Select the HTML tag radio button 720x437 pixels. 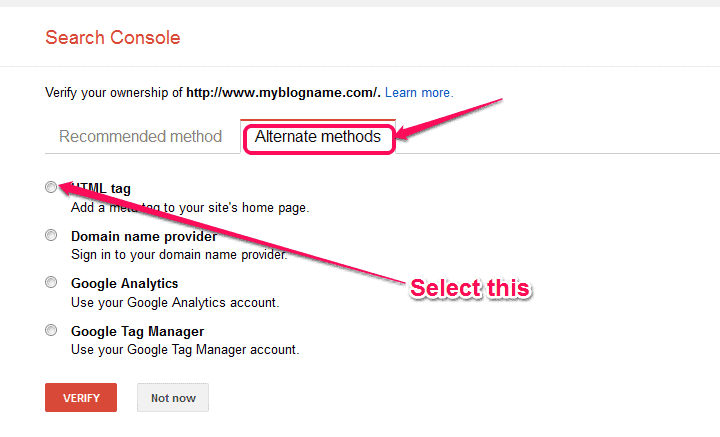coord(51,187)
